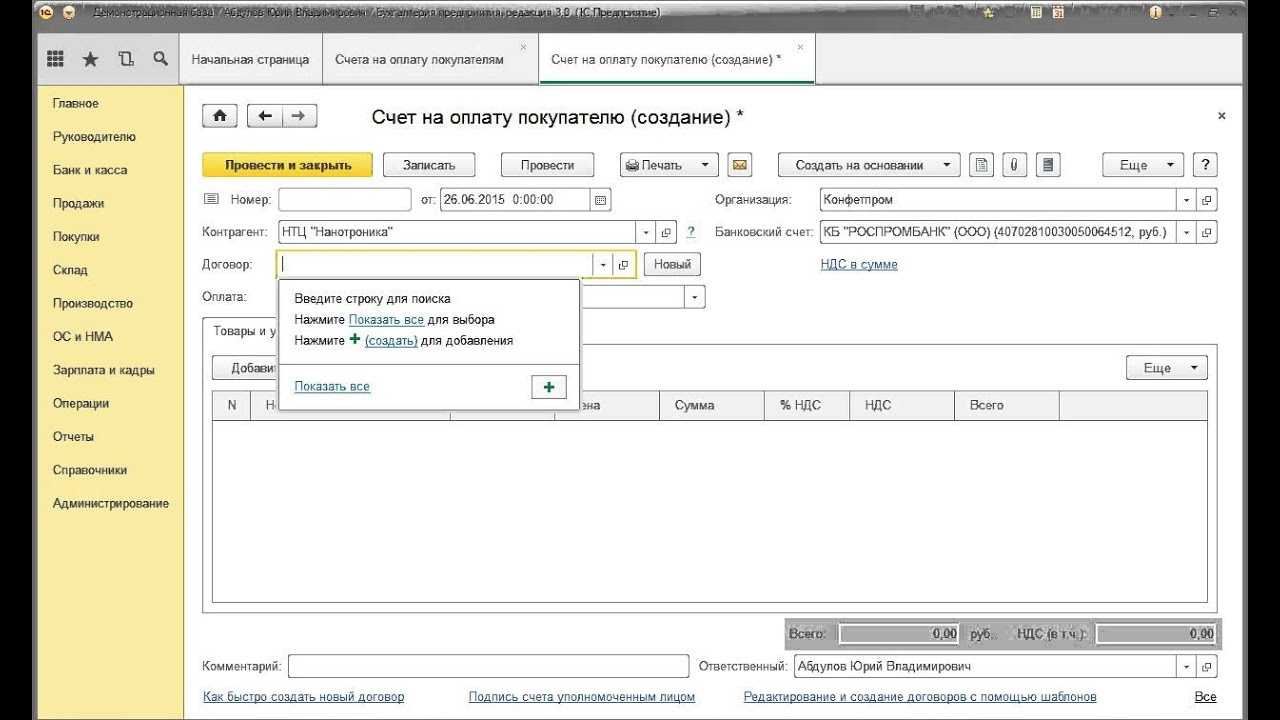Send the invoice by email envelope icon
This screenshot has width=1280, height=720.
739,165
